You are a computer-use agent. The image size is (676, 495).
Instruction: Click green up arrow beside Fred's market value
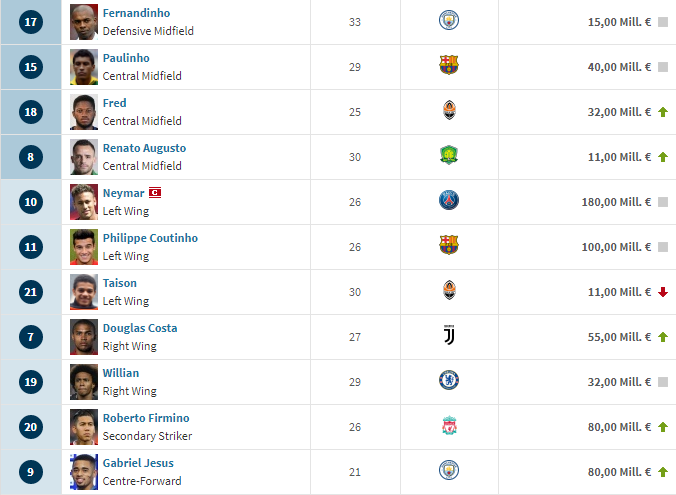coord(663,112)
